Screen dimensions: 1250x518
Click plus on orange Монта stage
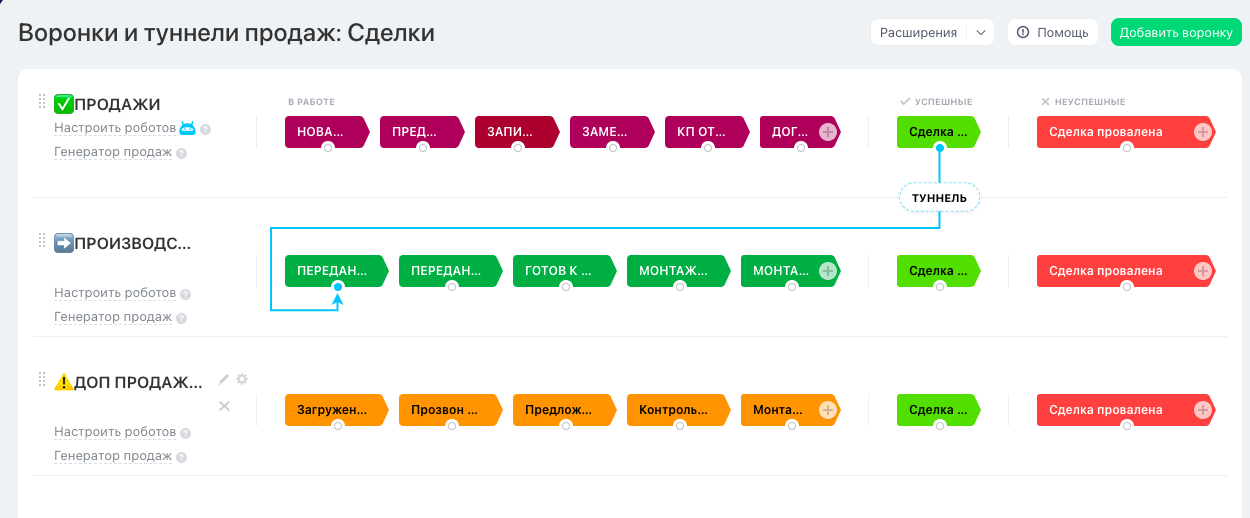click(x=828, y=410)
